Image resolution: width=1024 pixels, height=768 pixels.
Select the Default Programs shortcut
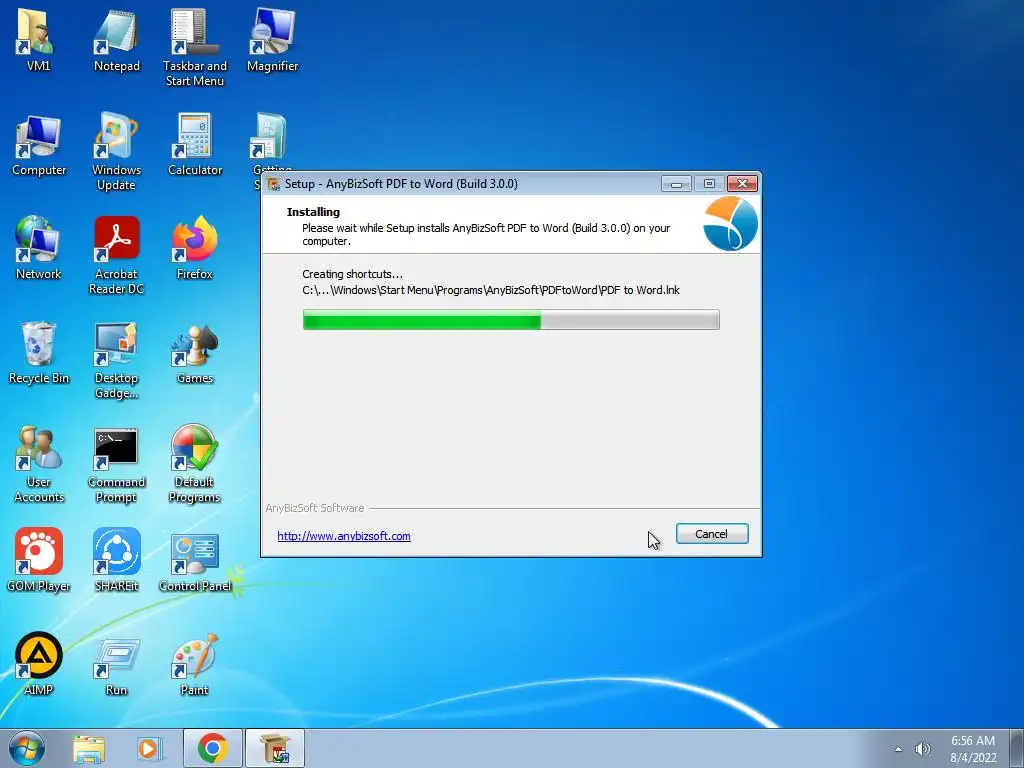195,464
